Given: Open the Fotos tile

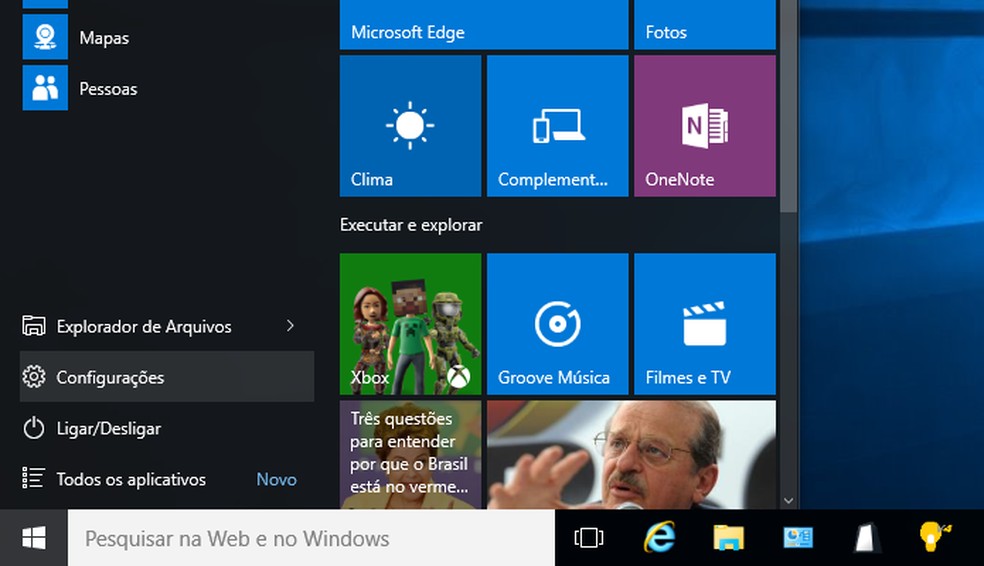Looking at the screenshot, I should 705,24.
